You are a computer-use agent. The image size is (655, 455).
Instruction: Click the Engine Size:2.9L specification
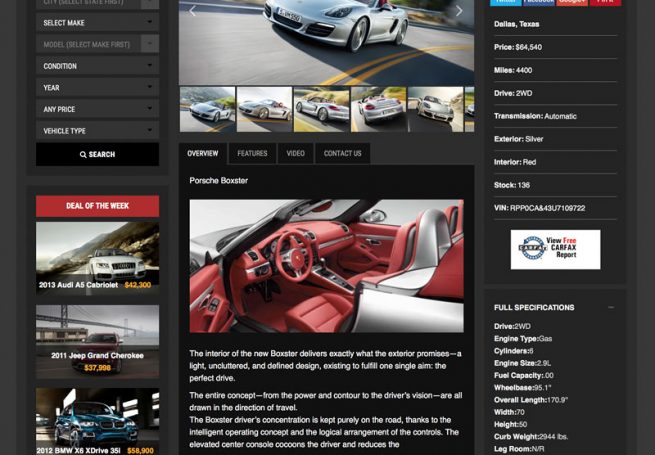[522, 363]
